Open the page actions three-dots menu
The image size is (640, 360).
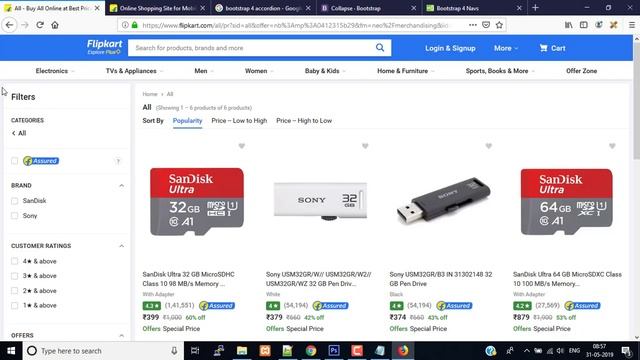[473, 25]
